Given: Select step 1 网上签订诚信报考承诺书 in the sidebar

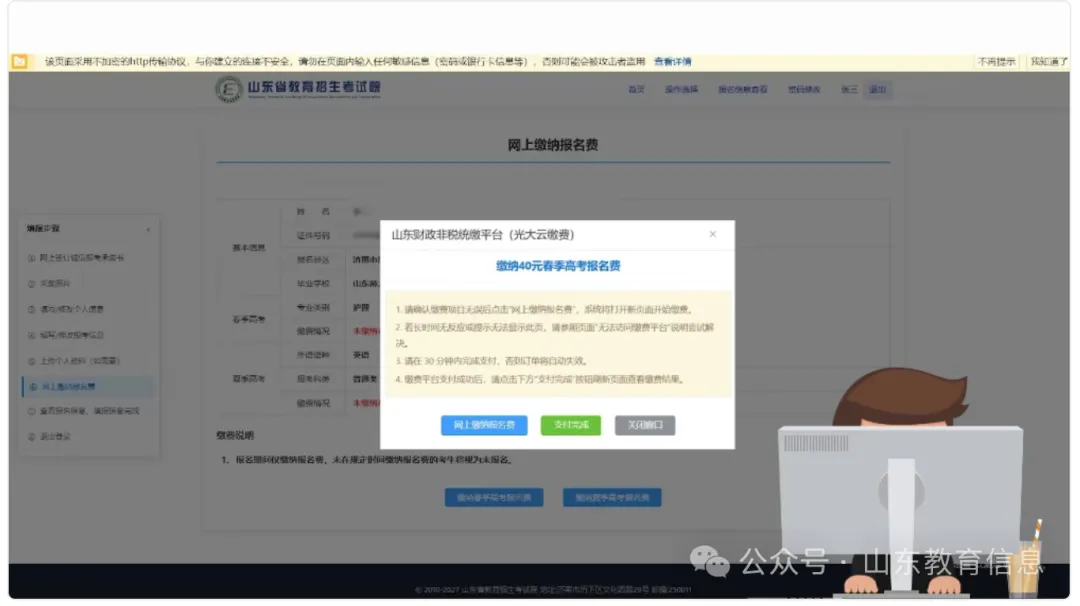Looking at the screenshot, I should (x=81, y=258).
